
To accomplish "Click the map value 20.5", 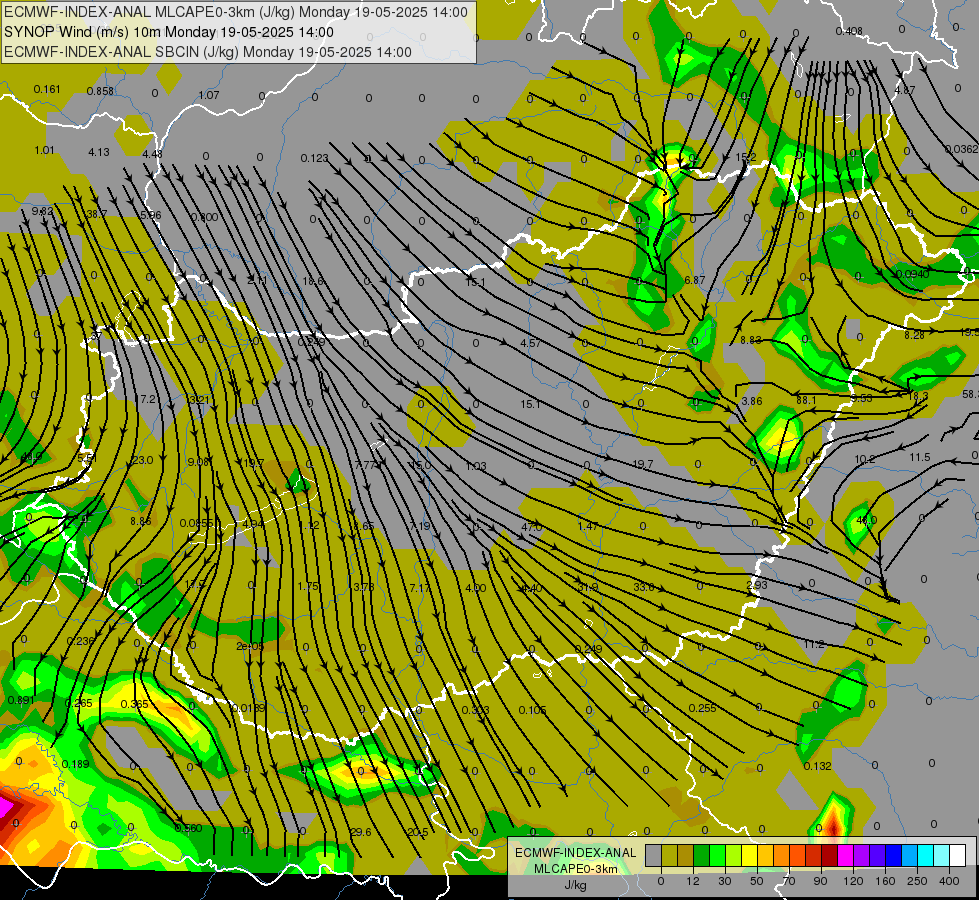I will coord(418,832).
